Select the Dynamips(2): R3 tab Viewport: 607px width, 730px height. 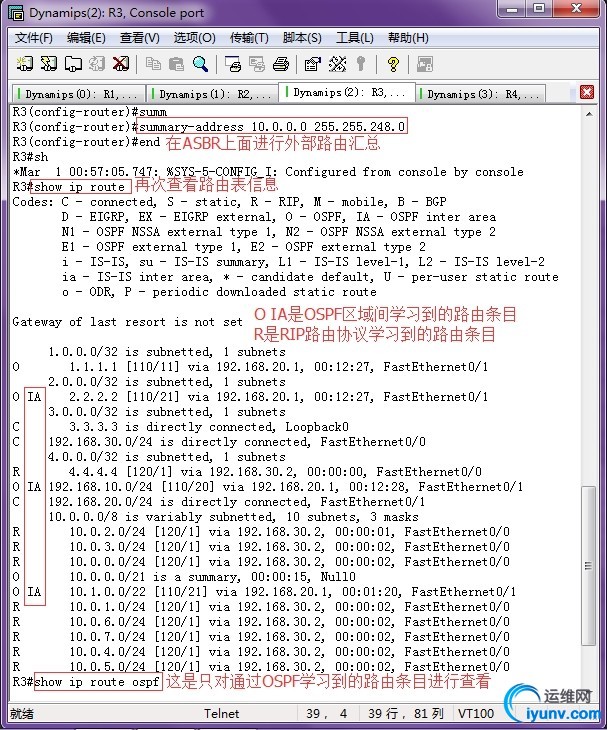click(x=346, y=92)
